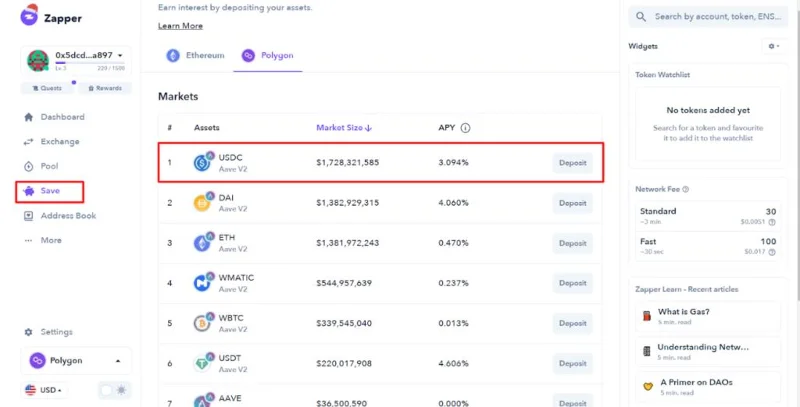Screen dimensions: 800x407
Task: Click the DAI APY value 4.060%
Action: [x=453, y=203]
